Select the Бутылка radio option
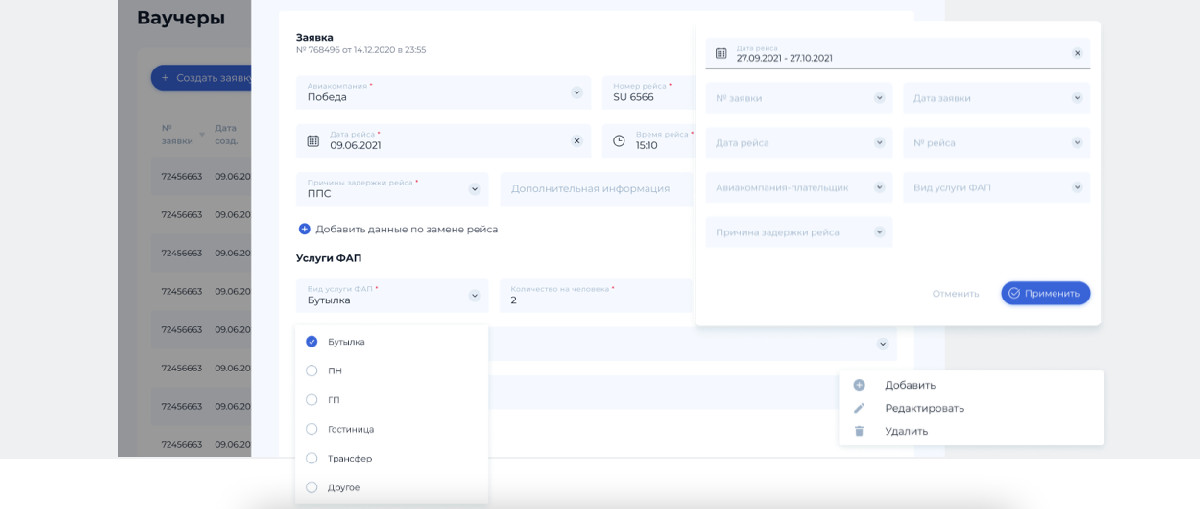This screenshot has width=1200, height=509. coord(312,342)
